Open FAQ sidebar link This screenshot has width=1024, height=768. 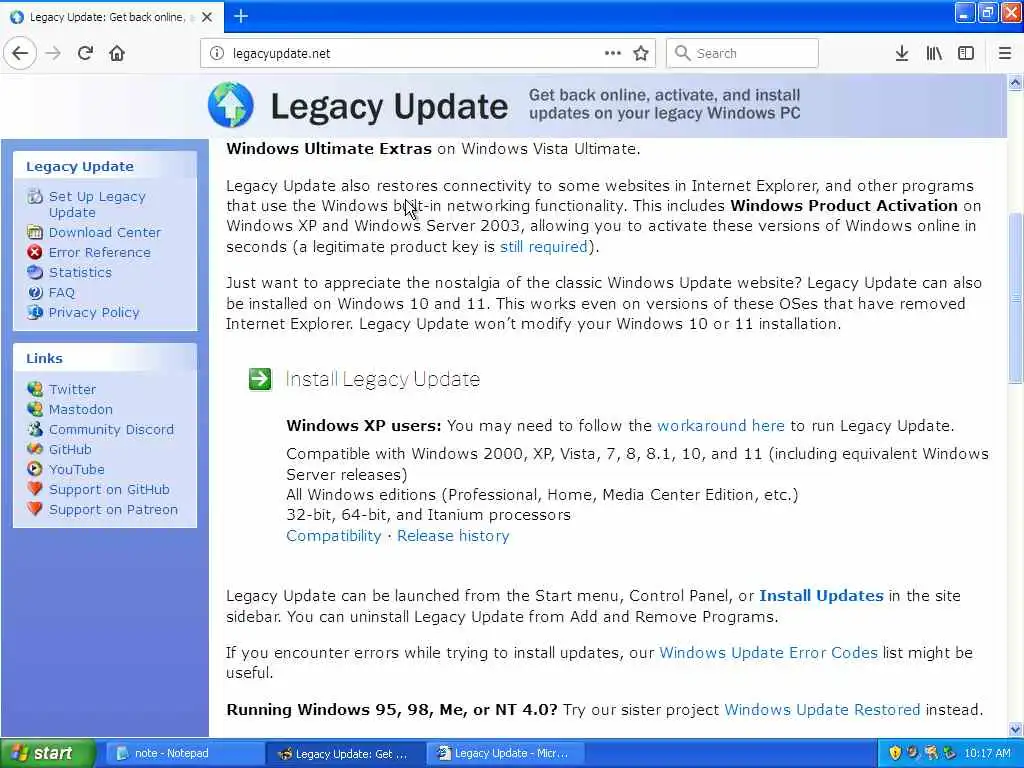coord(61,293)
